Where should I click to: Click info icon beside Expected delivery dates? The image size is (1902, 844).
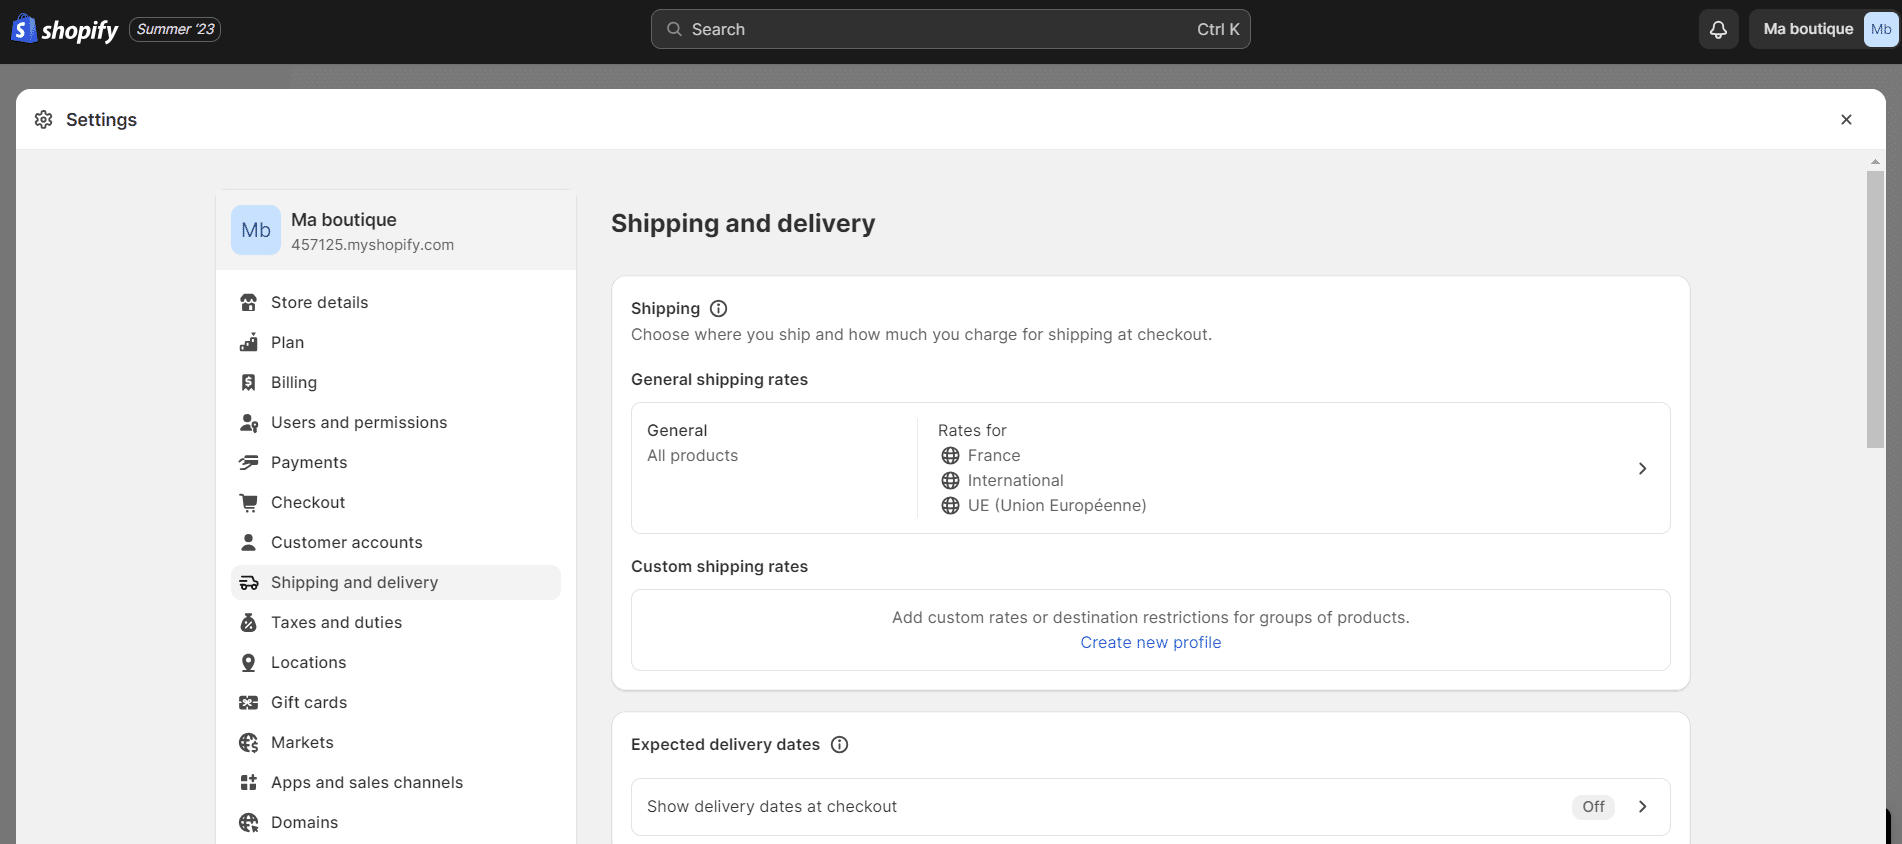(x=839, y=744)
